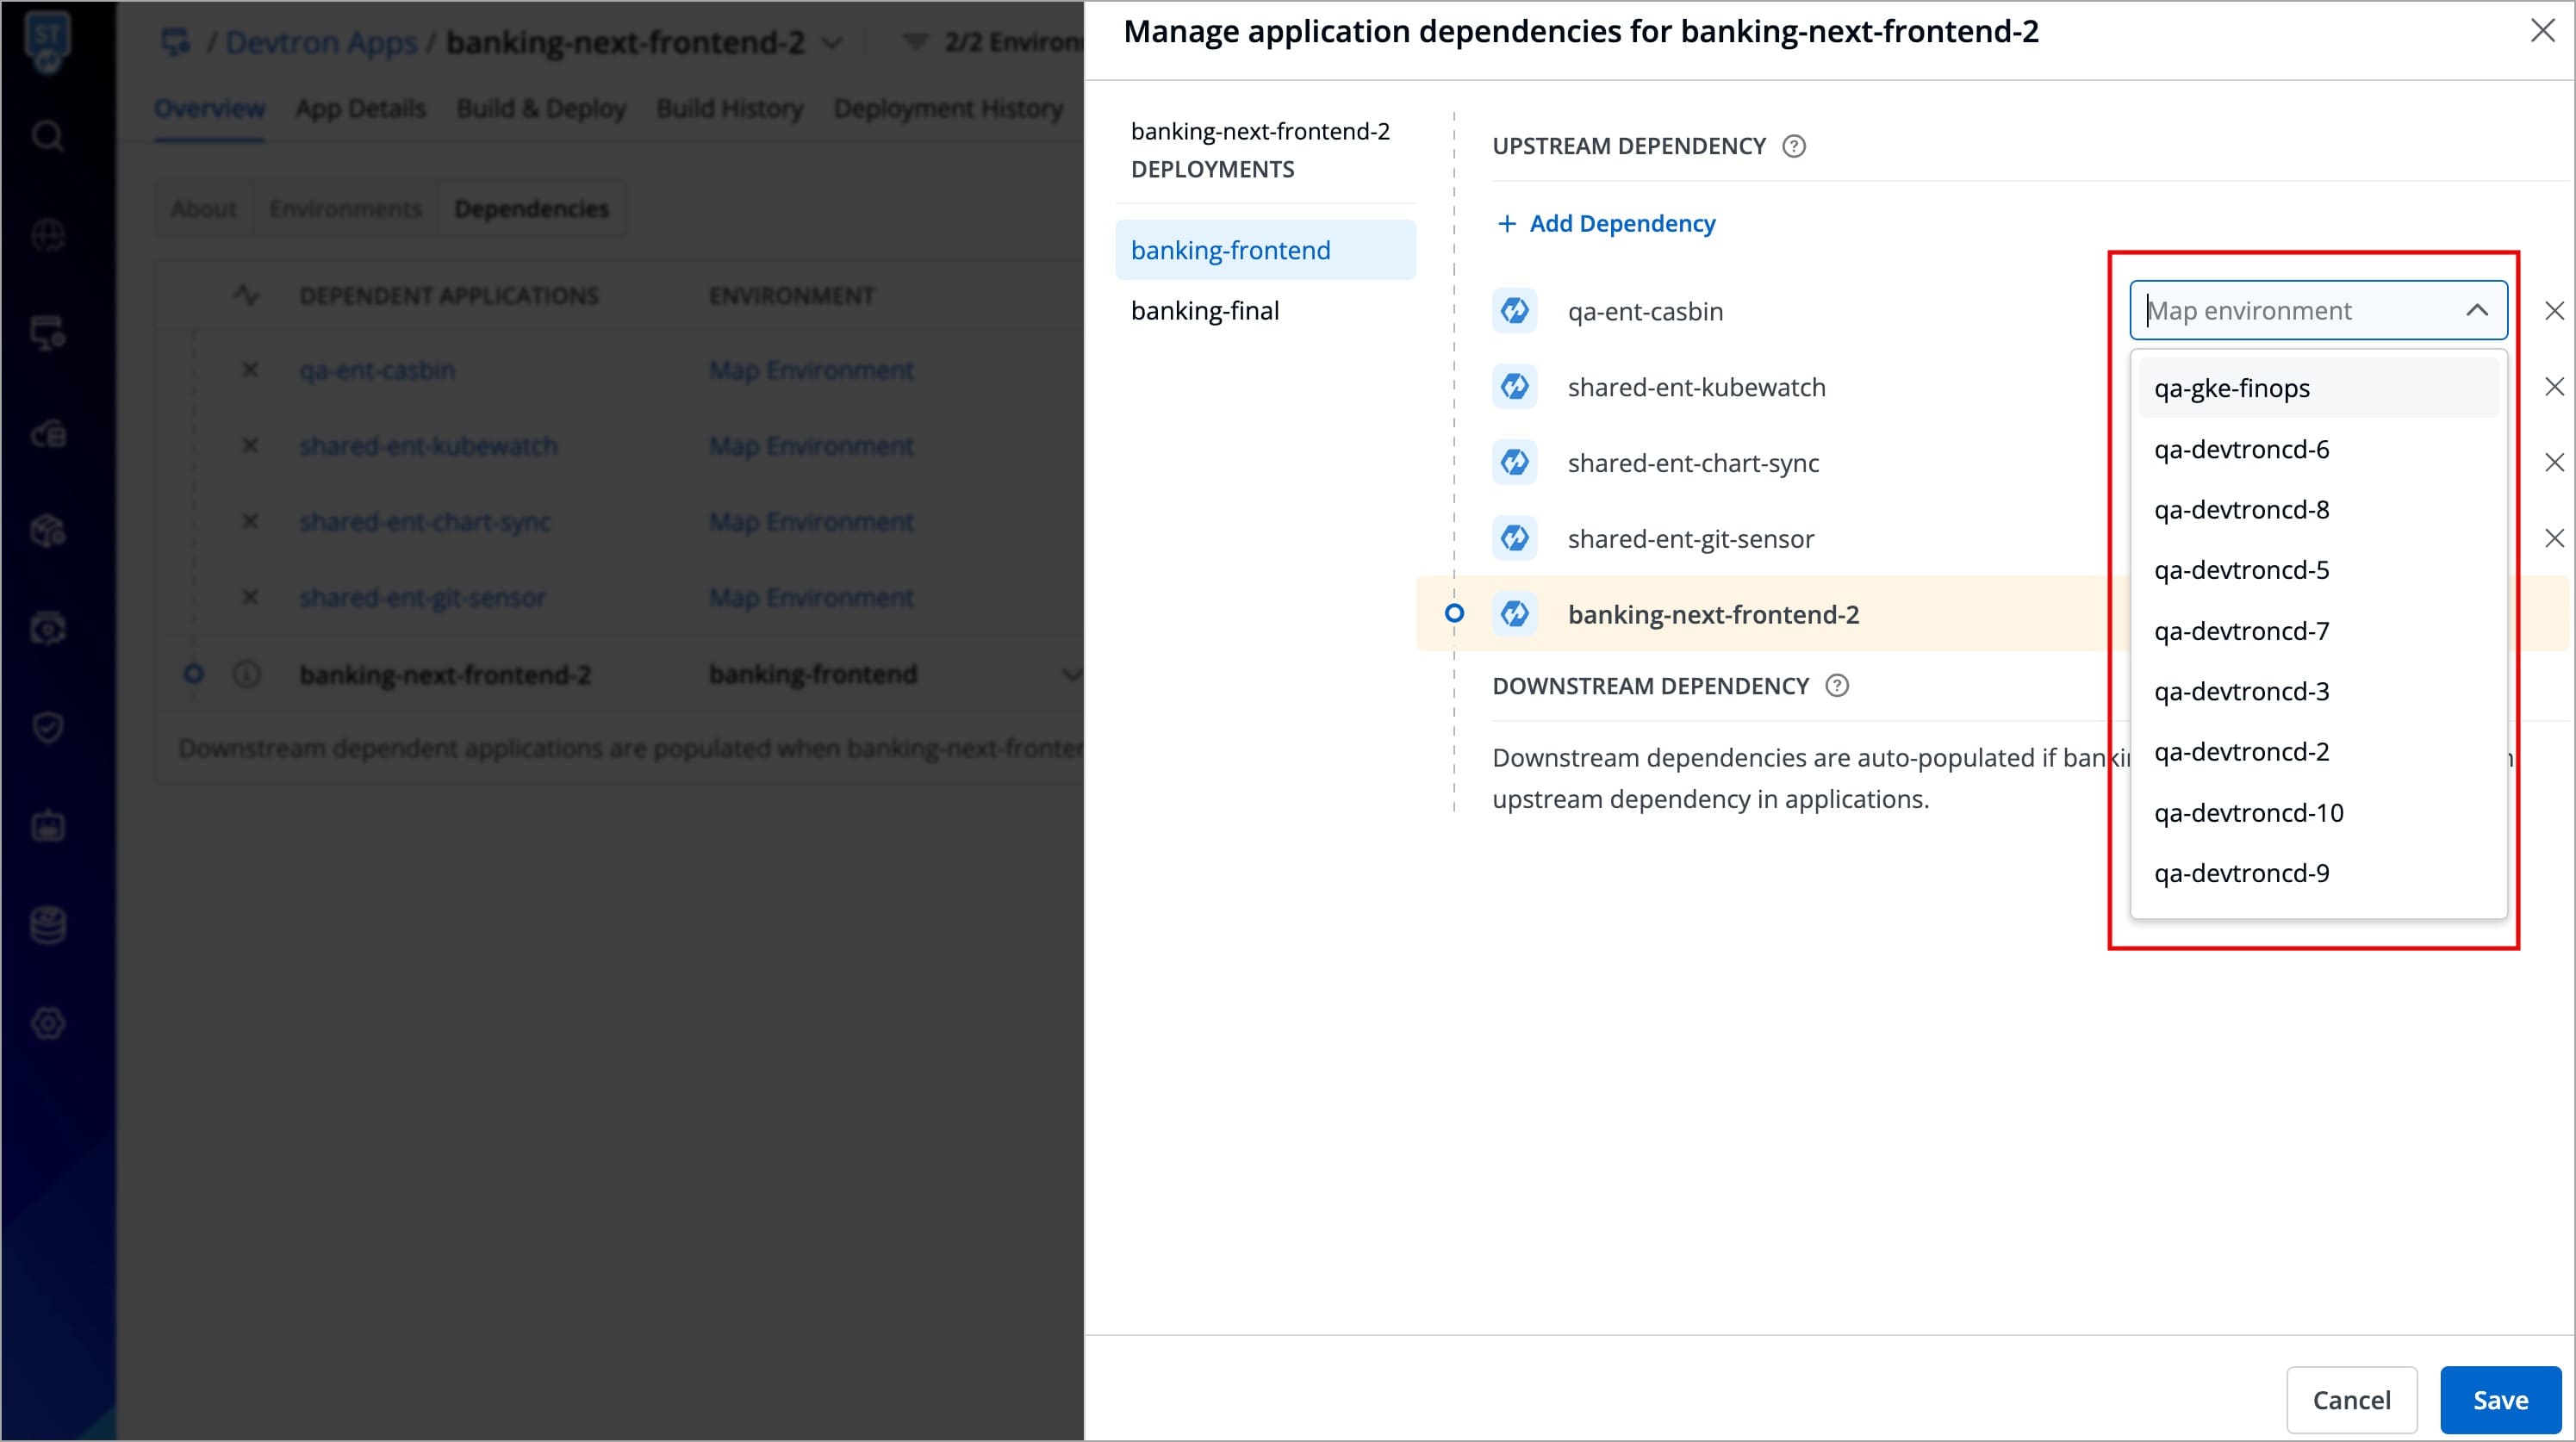Click the app icon beside qa-ent-casbin
Viewport: 2576px width, 1442px height.
pyautogui.click(x=1514, y=311)
